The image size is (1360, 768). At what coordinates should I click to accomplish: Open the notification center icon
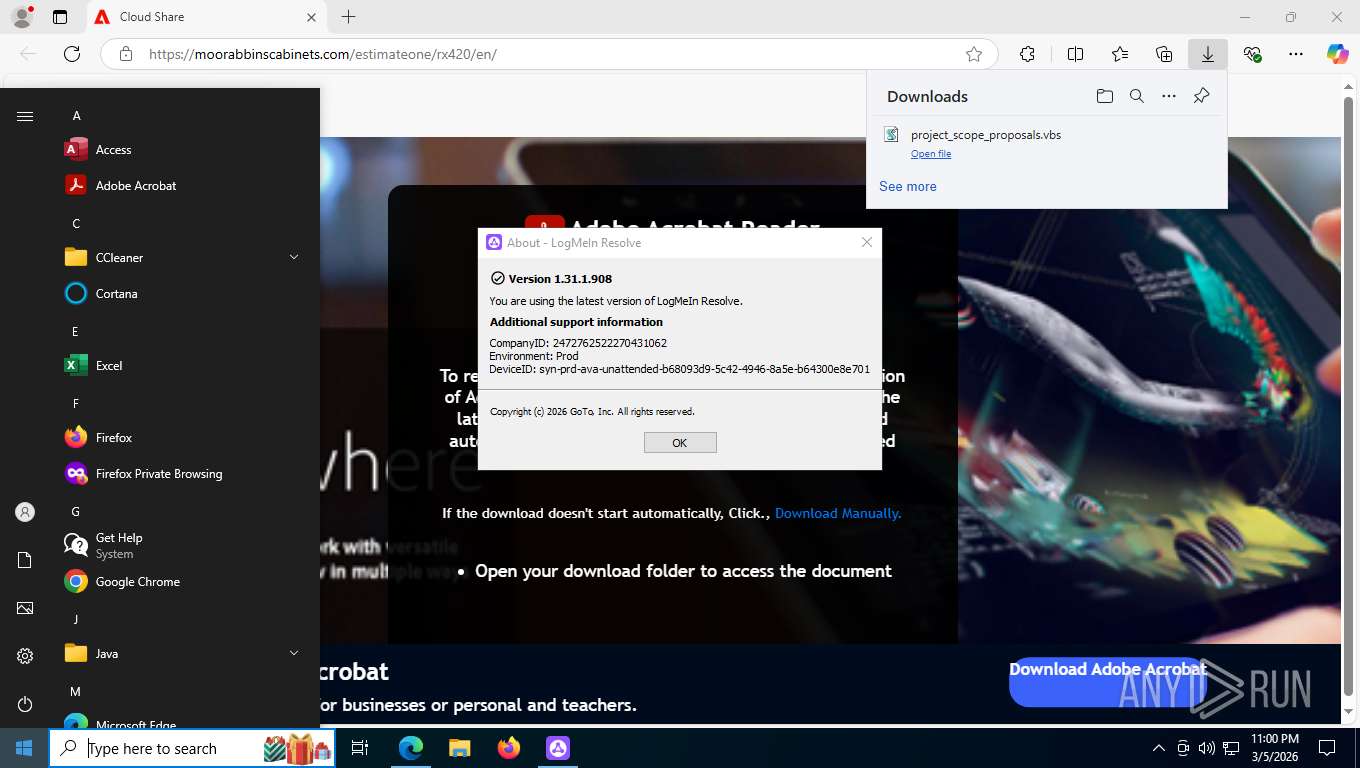pos(1327,748)
